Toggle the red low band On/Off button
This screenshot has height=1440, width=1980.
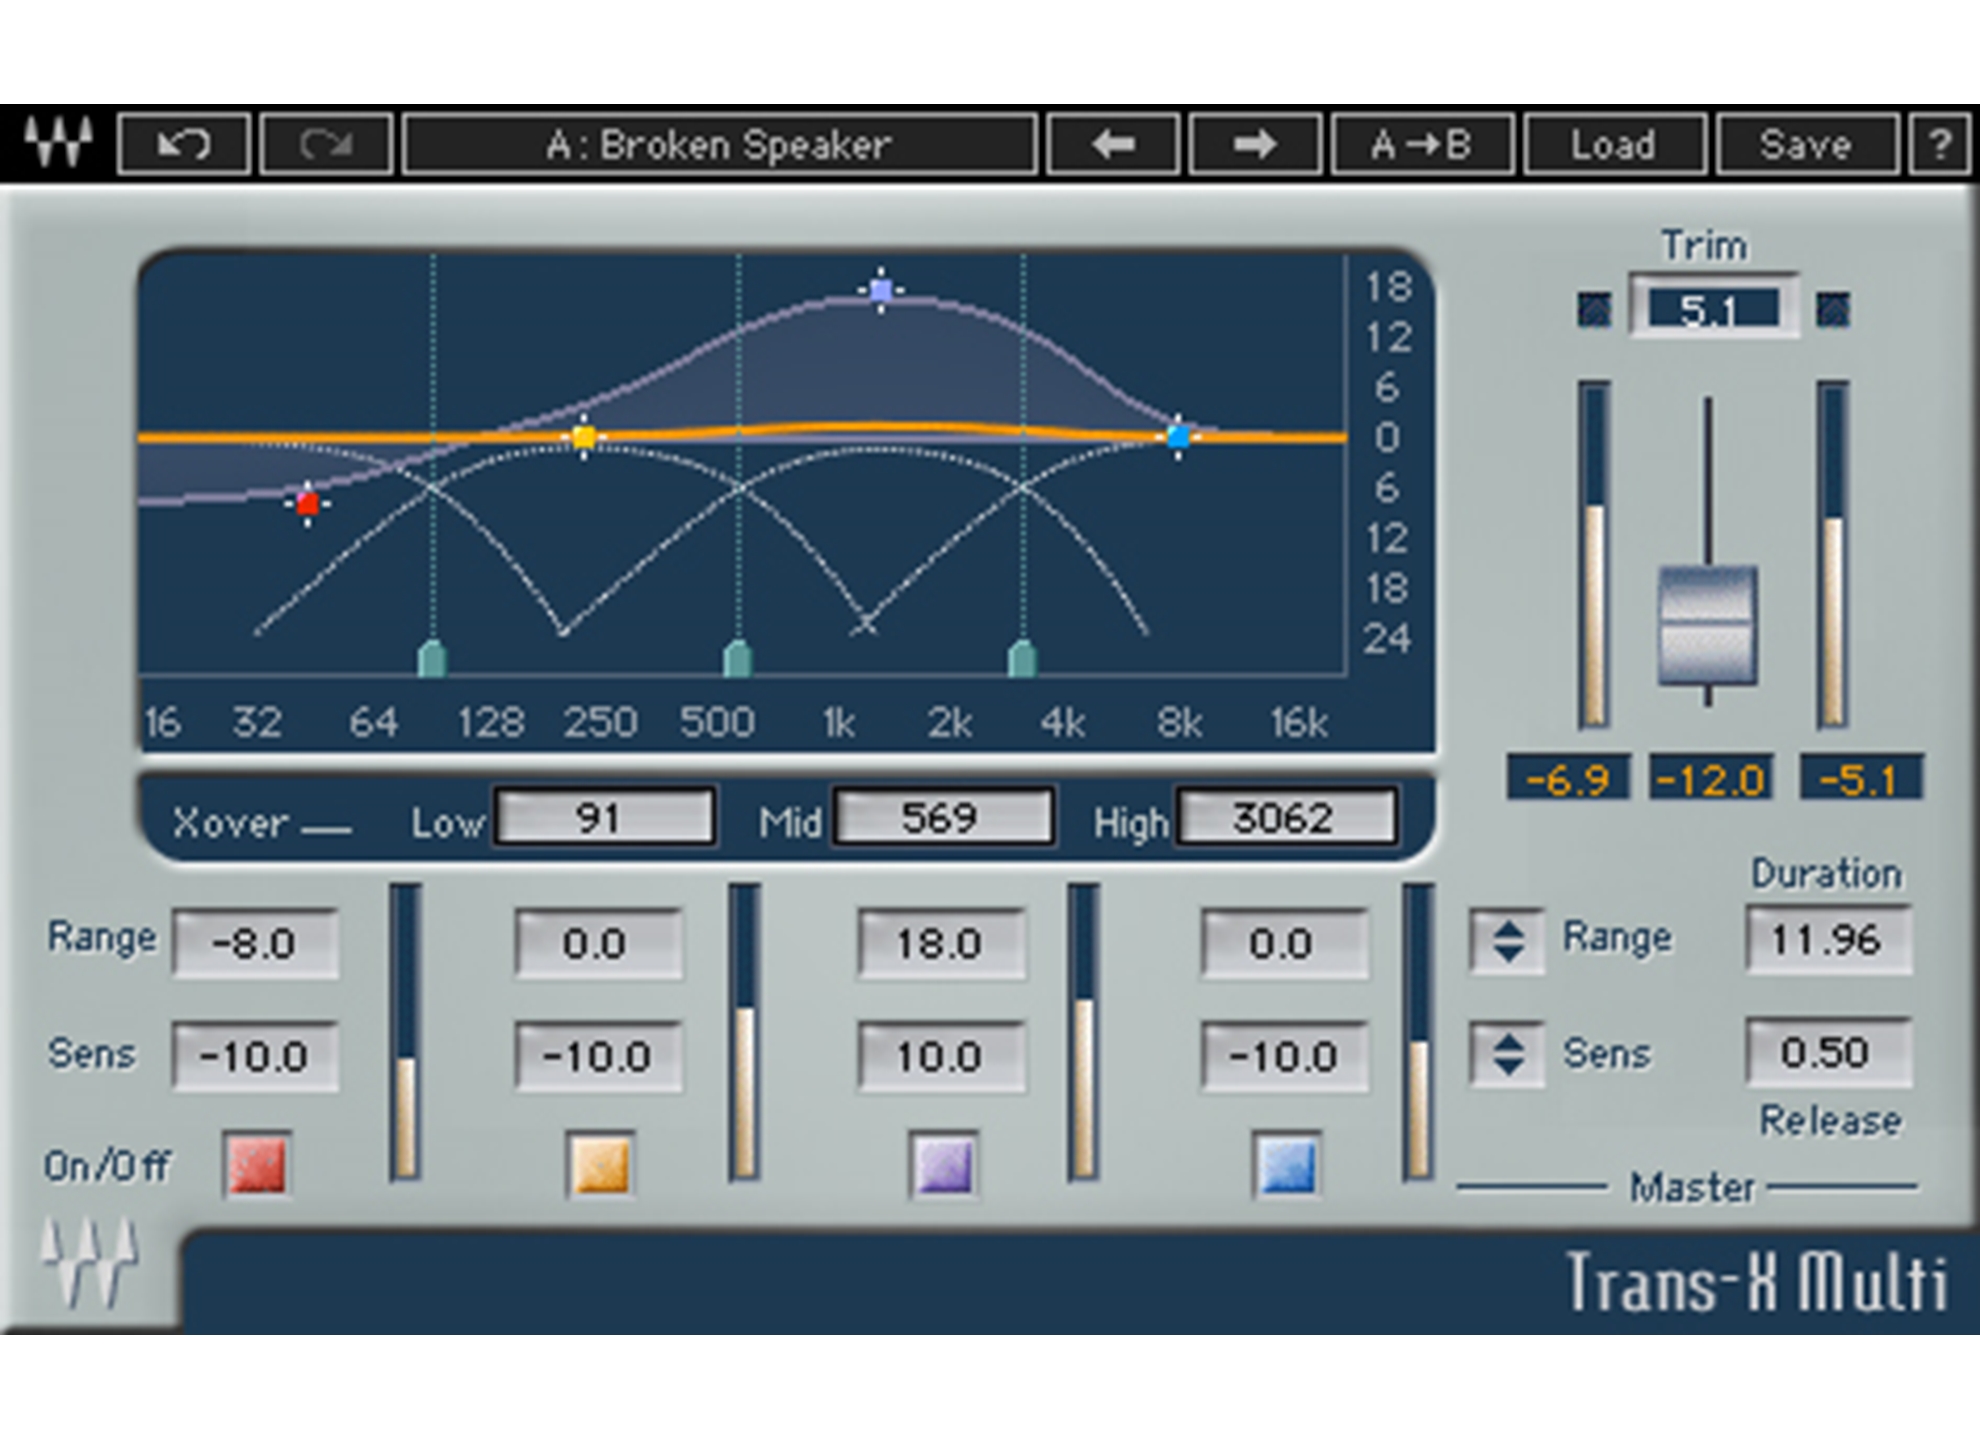click(x=258, y=1164)
